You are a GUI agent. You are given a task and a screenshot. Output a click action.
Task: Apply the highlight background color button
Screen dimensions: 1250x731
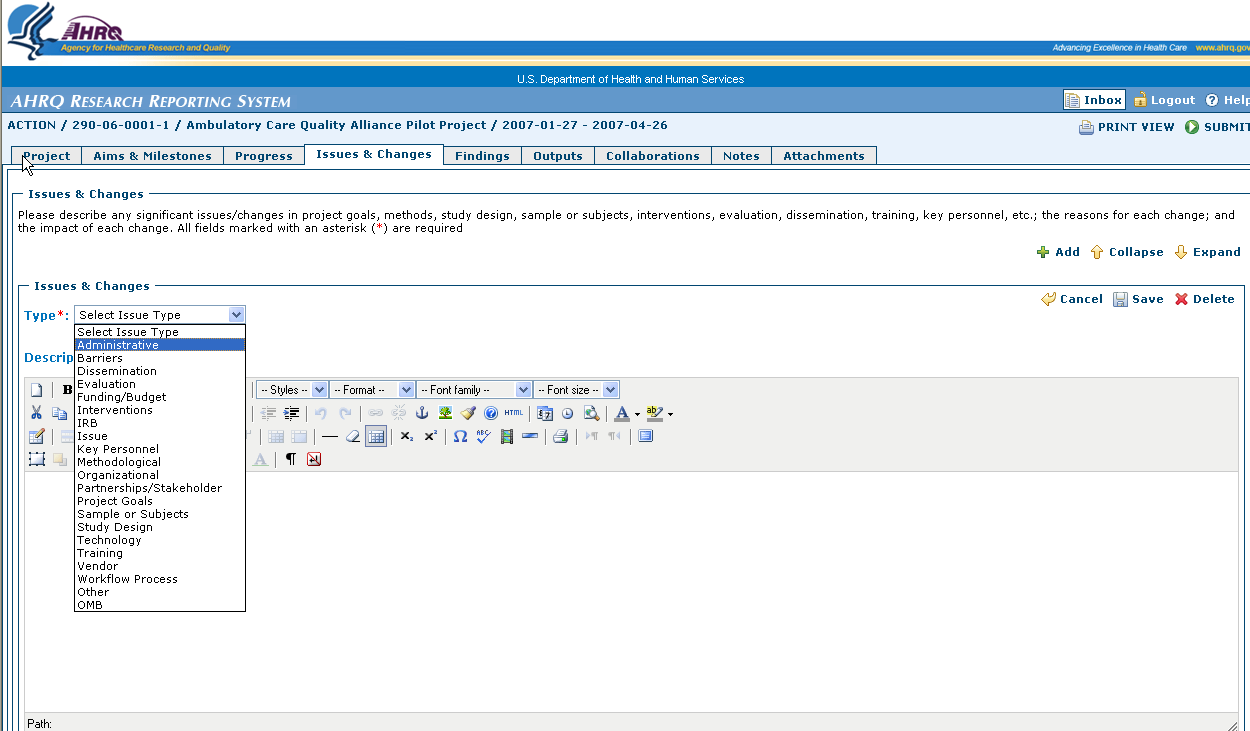coord(655,413)
